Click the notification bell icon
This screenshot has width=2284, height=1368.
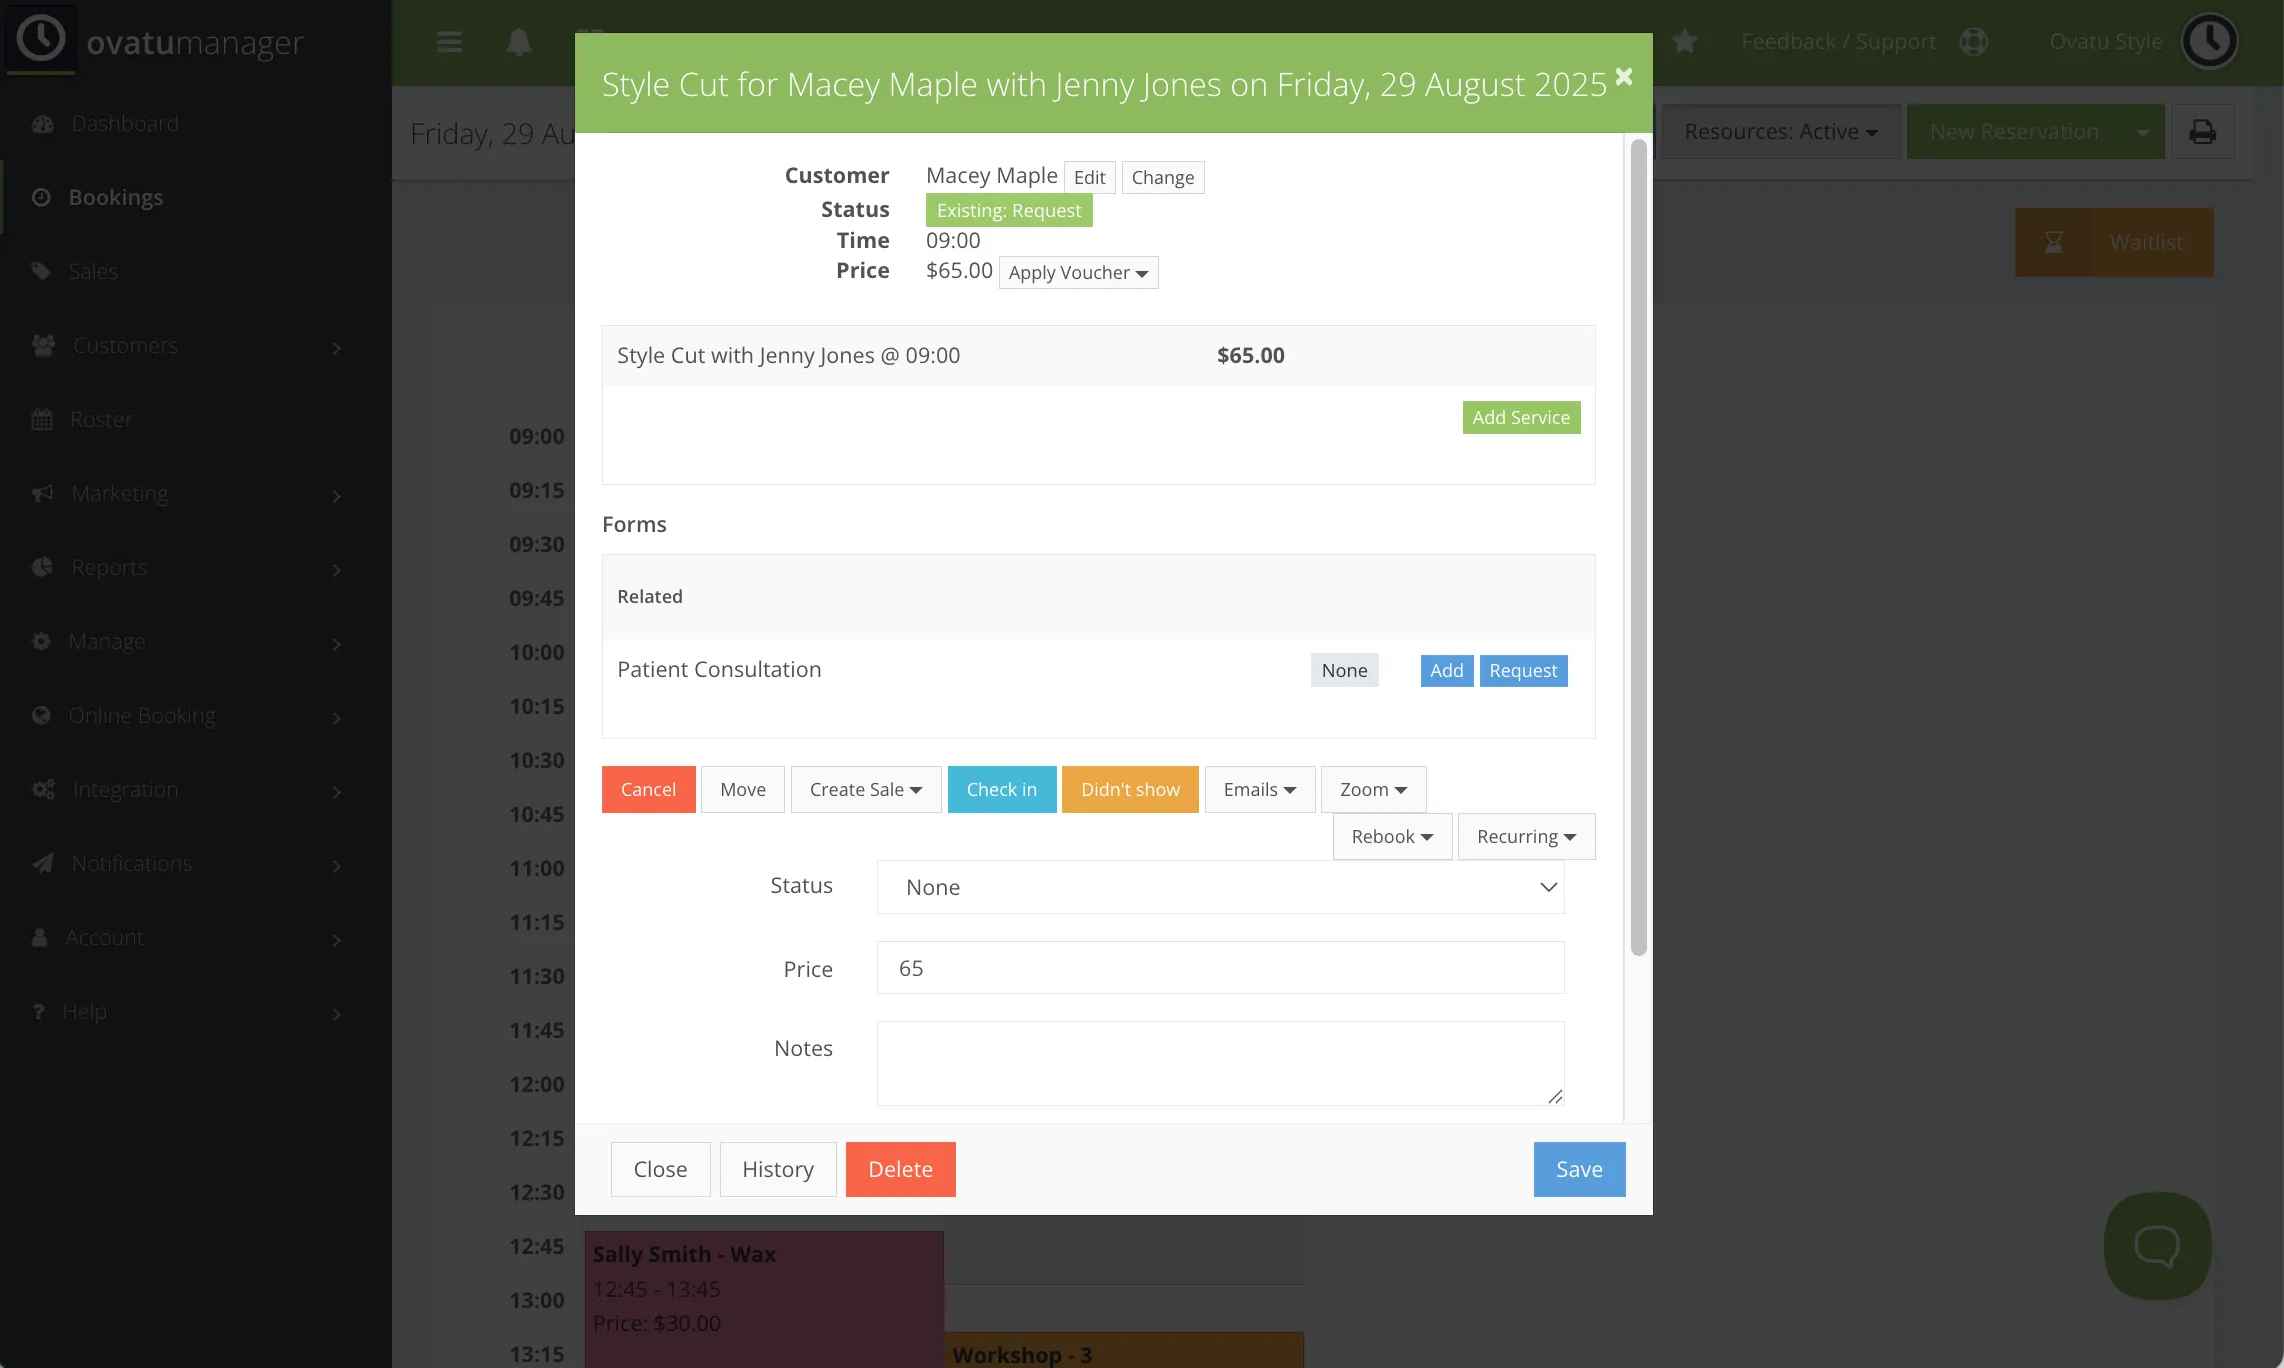tap(519, 42)
